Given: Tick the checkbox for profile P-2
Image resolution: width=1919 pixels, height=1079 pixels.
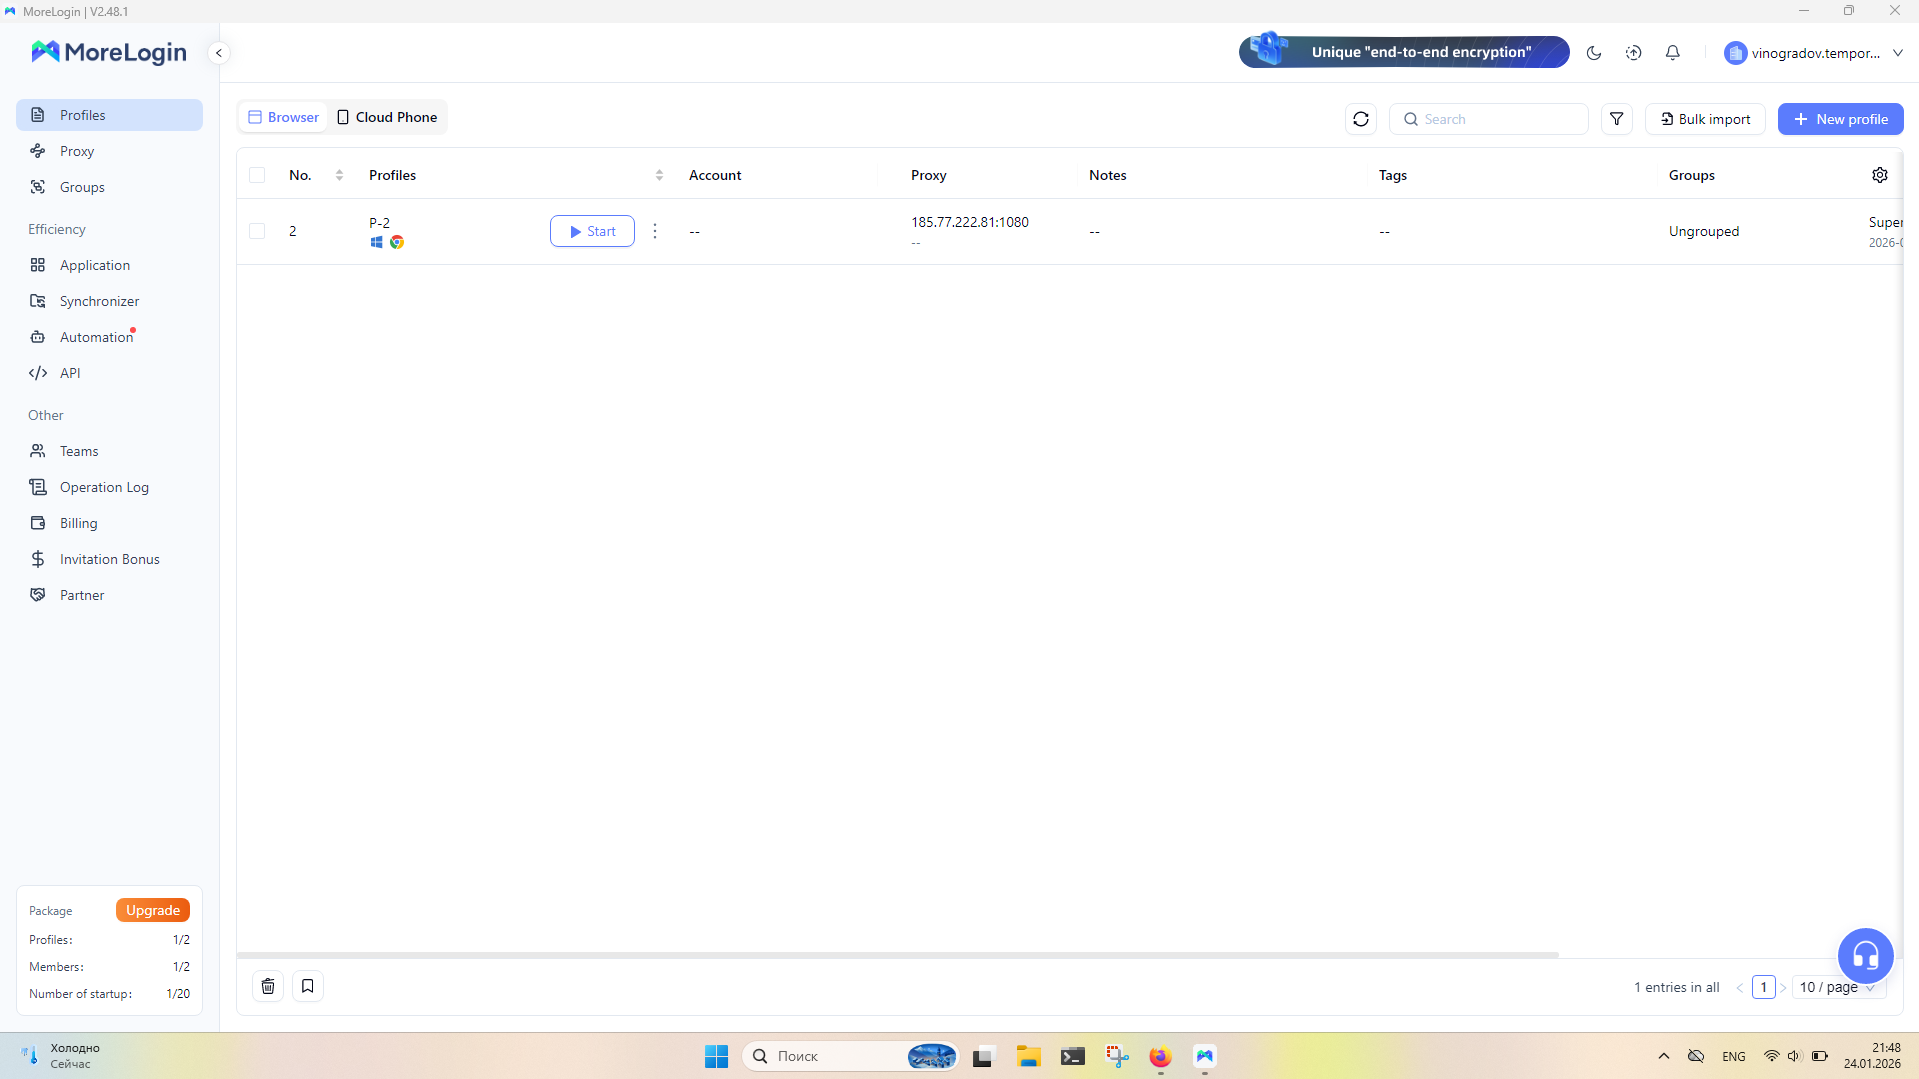Looking at the screenshot, I should 257,231.
